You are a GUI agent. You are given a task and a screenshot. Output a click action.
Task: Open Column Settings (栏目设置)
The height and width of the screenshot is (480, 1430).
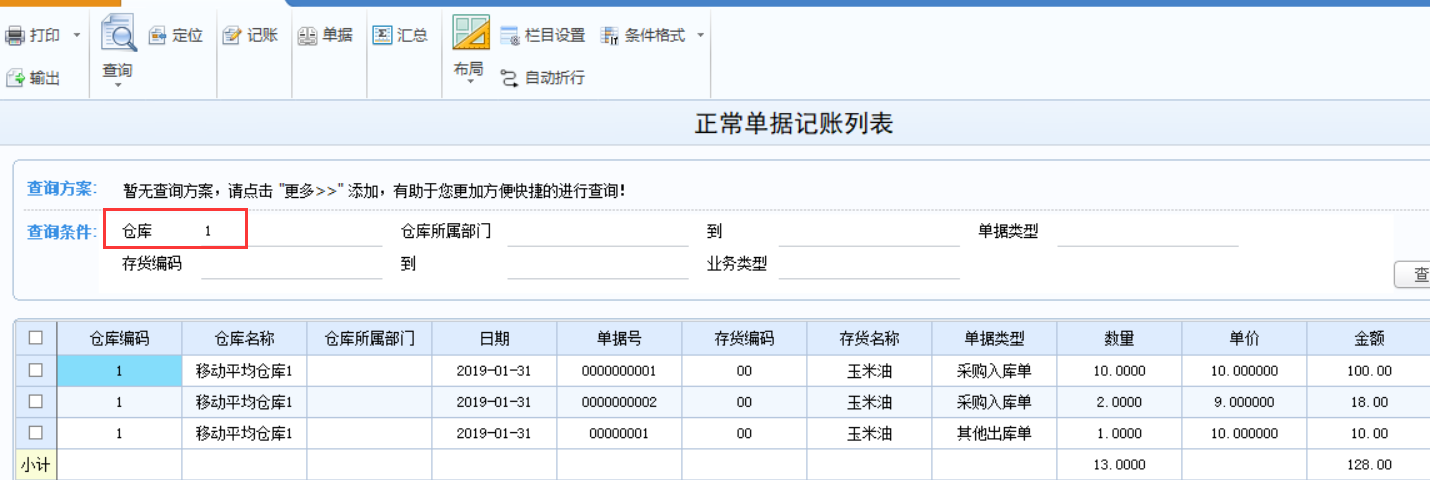[x=510, y=36]
